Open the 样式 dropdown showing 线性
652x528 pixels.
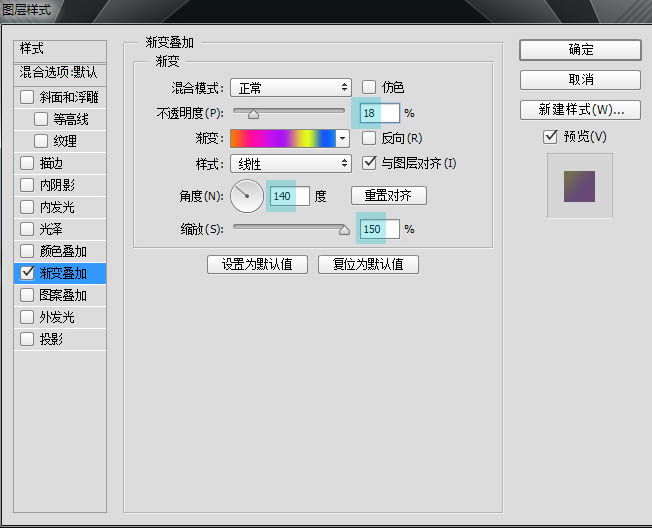291,164
